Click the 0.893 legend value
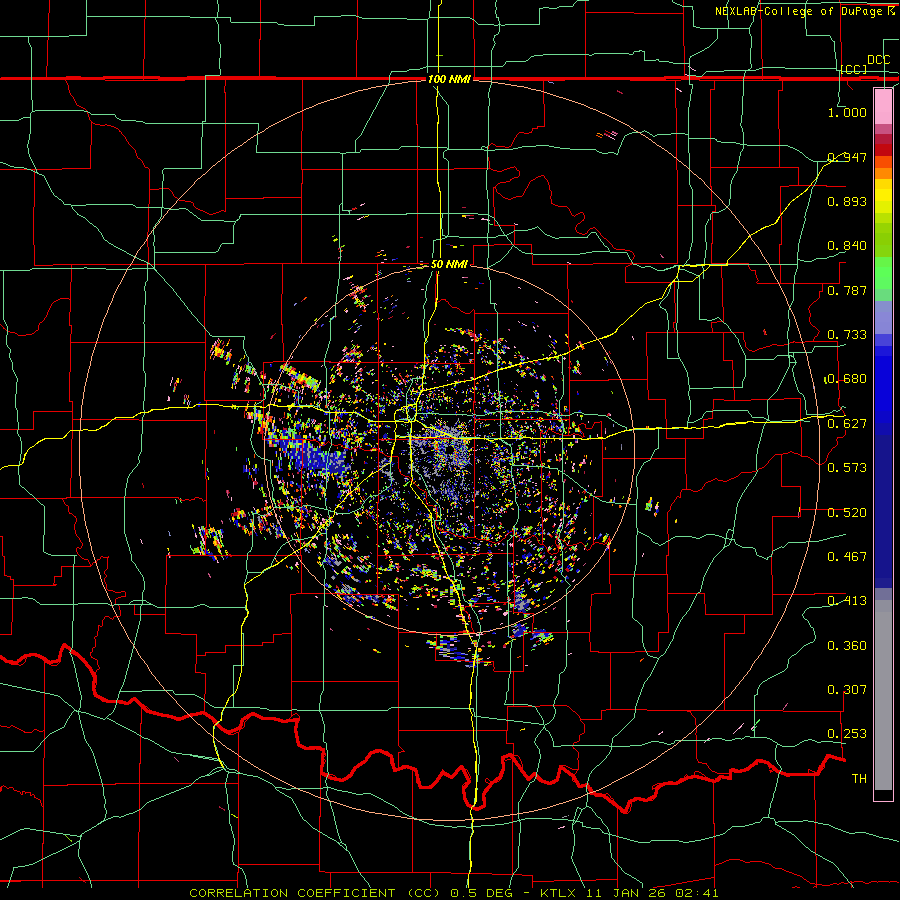Screen dimensions: 900x900 847,201
